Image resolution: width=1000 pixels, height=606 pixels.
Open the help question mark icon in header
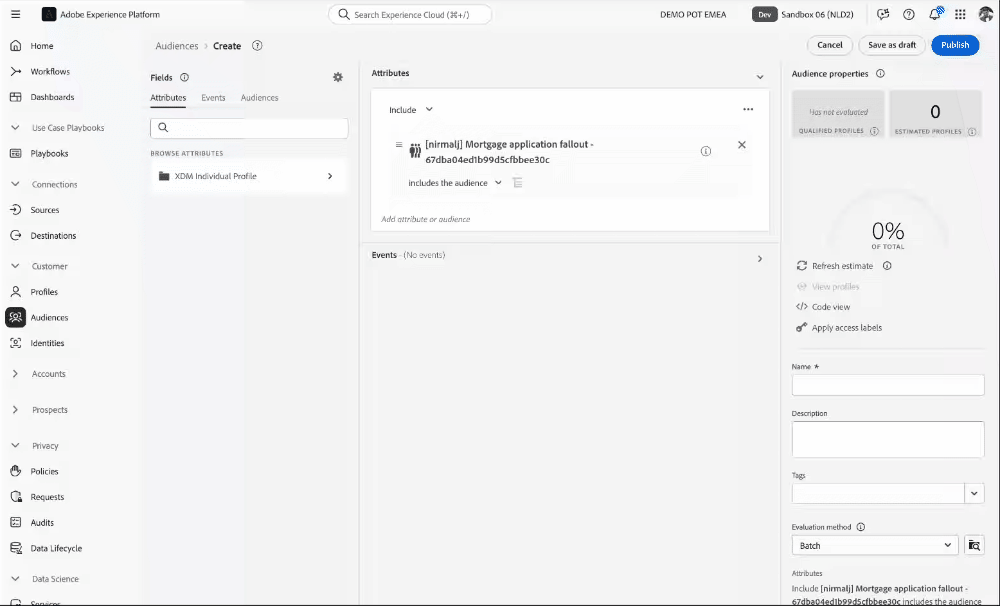coord(909,14)
